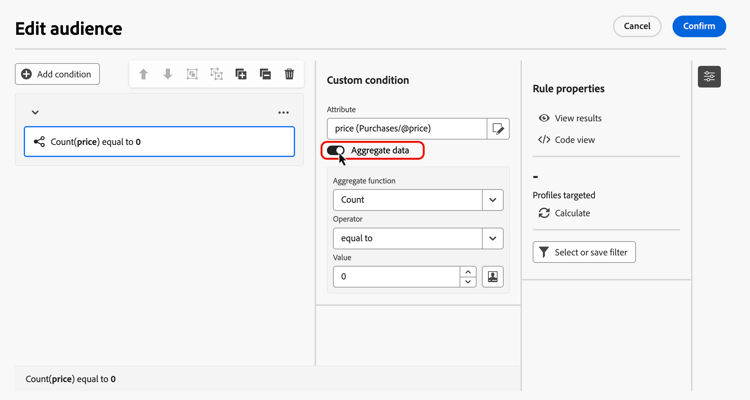Viewport: 750px width, 400px height.
Task: Click the collapse all icon in the toolbar
Action: [265, 74]
